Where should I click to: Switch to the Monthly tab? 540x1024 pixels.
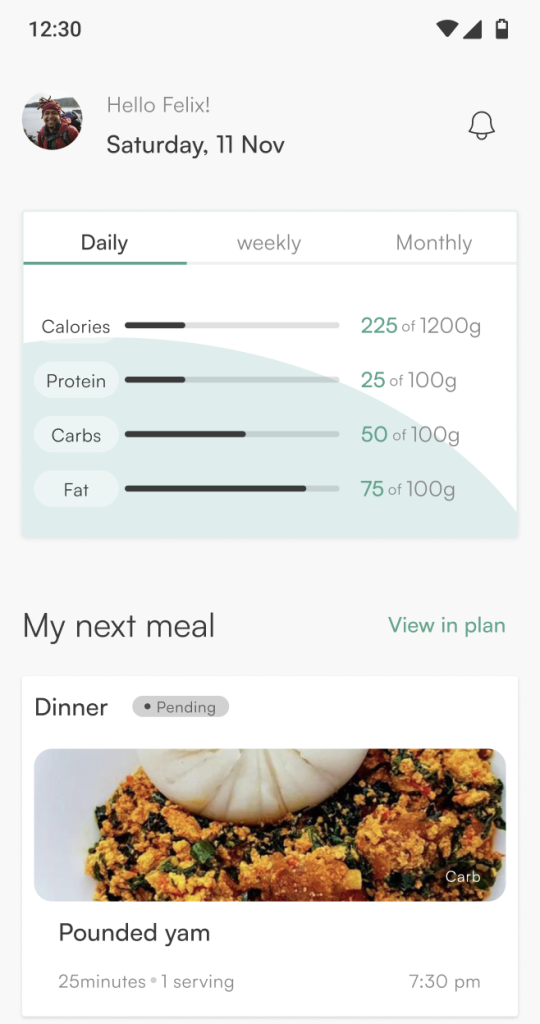click(x=434, y=243)
